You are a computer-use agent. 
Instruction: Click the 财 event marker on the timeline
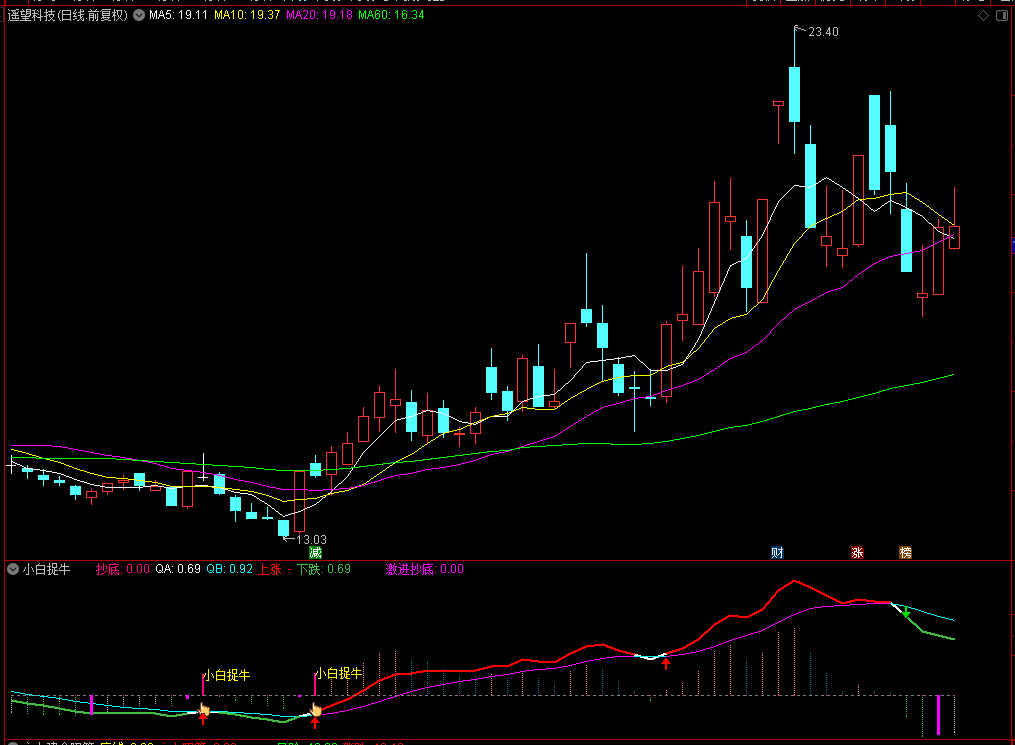click(777, 553)
